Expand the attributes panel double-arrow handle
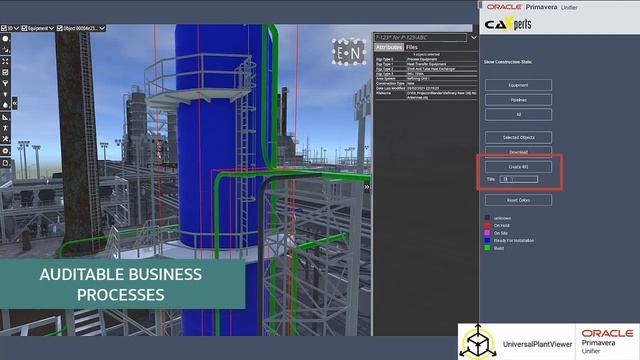 [x=367, y=187]
